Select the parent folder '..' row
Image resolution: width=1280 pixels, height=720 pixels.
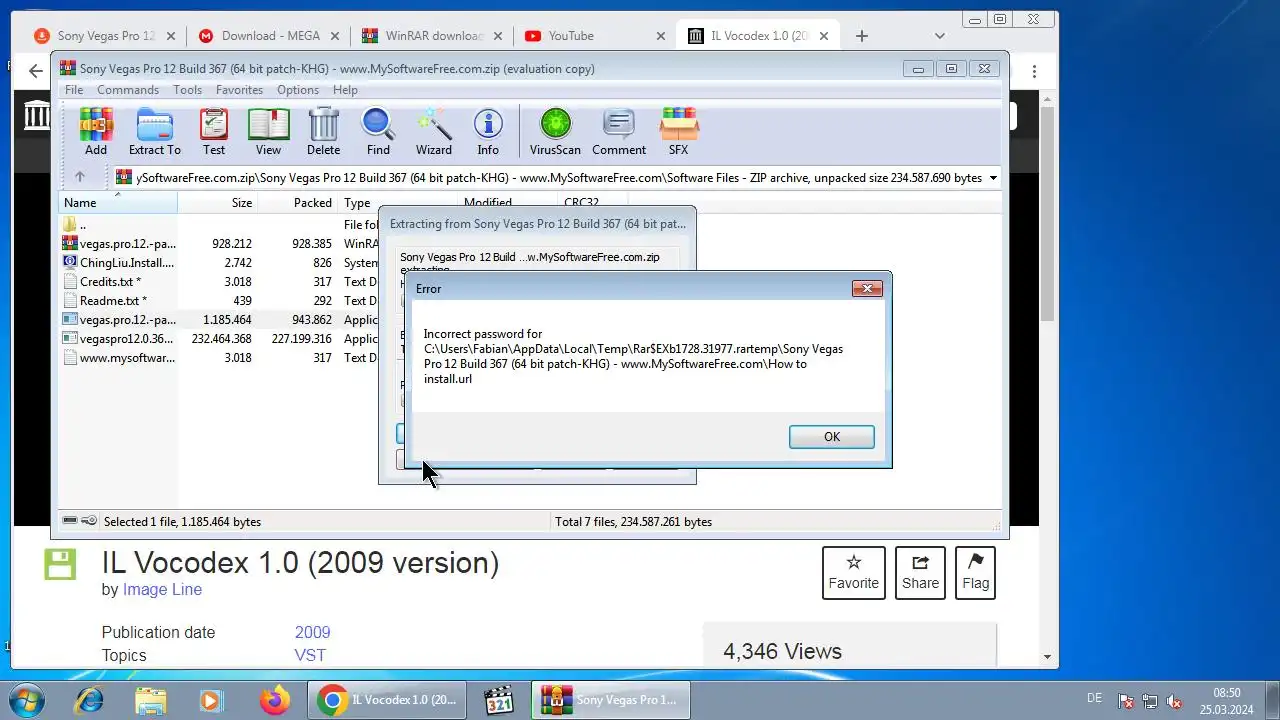(x=220, y=225)
